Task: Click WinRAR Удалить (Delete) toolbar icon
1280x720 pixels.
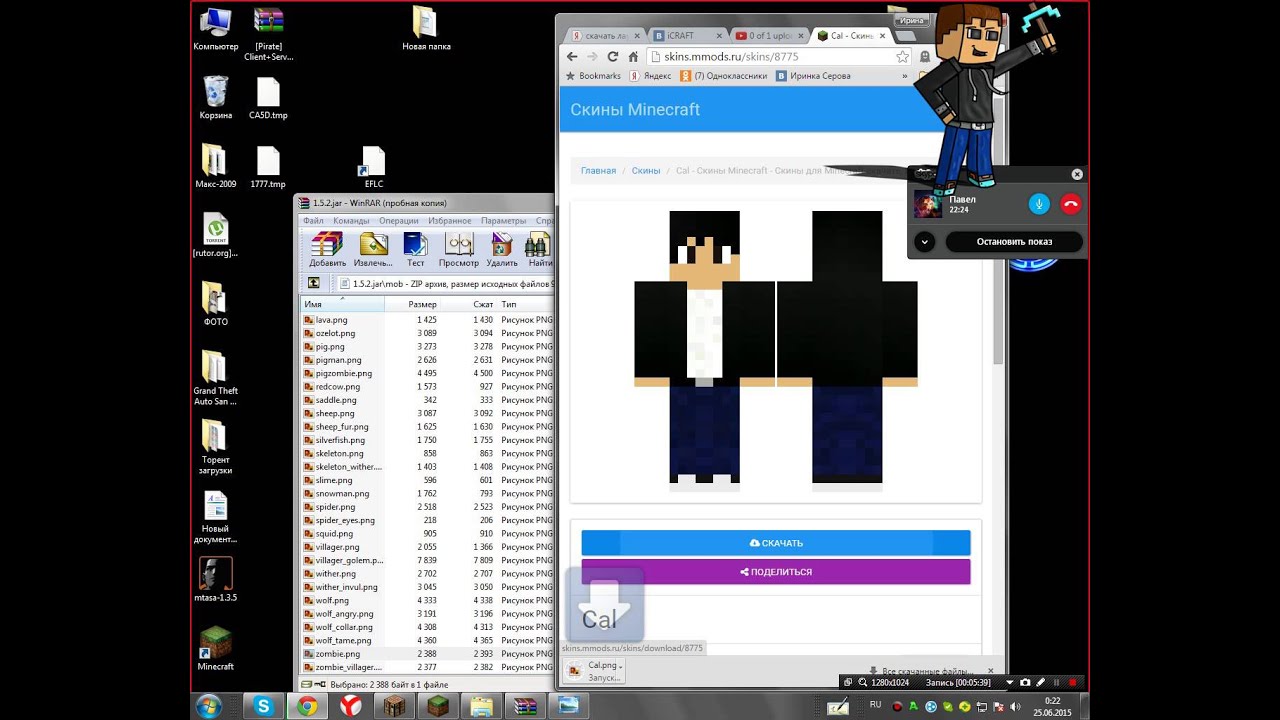Action: (x=502, y=249)
